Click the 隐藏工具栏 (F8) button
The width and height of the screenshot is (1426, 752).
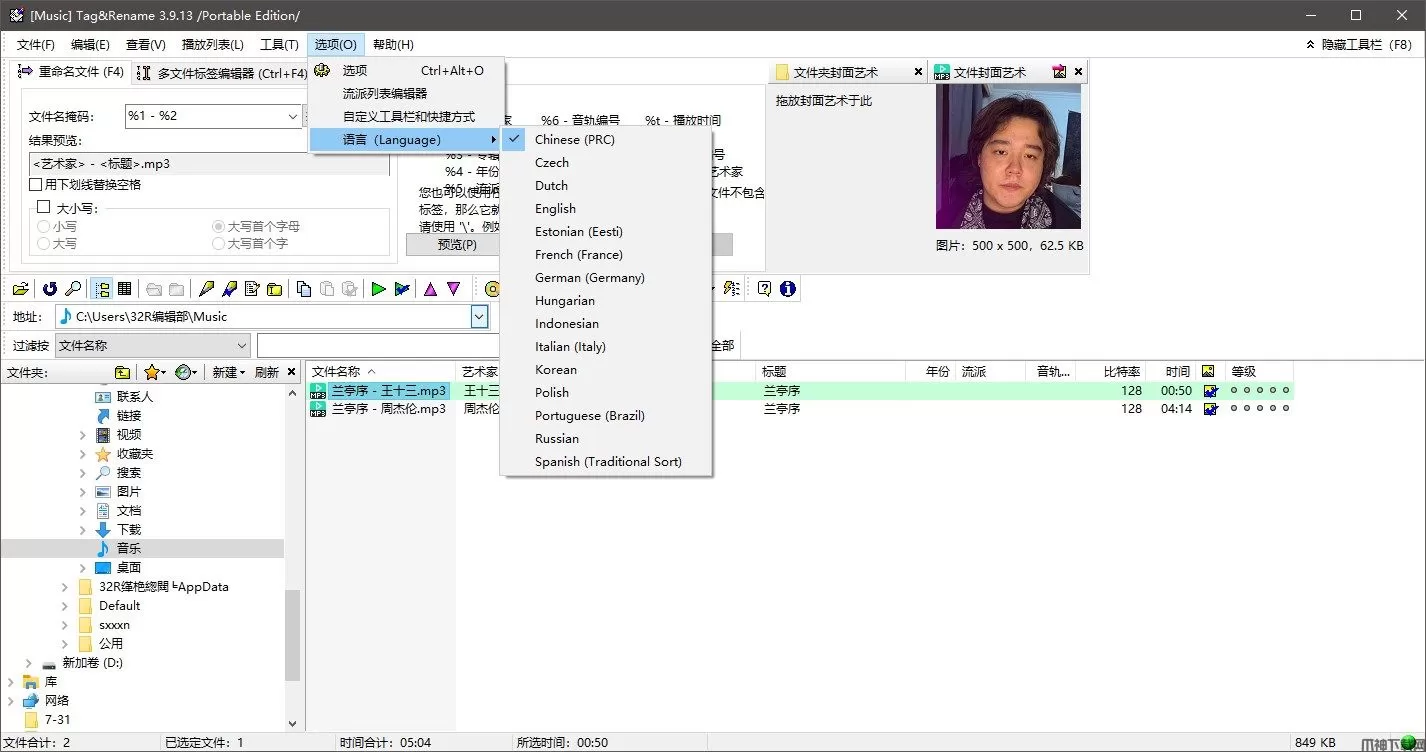[1359, 45]
